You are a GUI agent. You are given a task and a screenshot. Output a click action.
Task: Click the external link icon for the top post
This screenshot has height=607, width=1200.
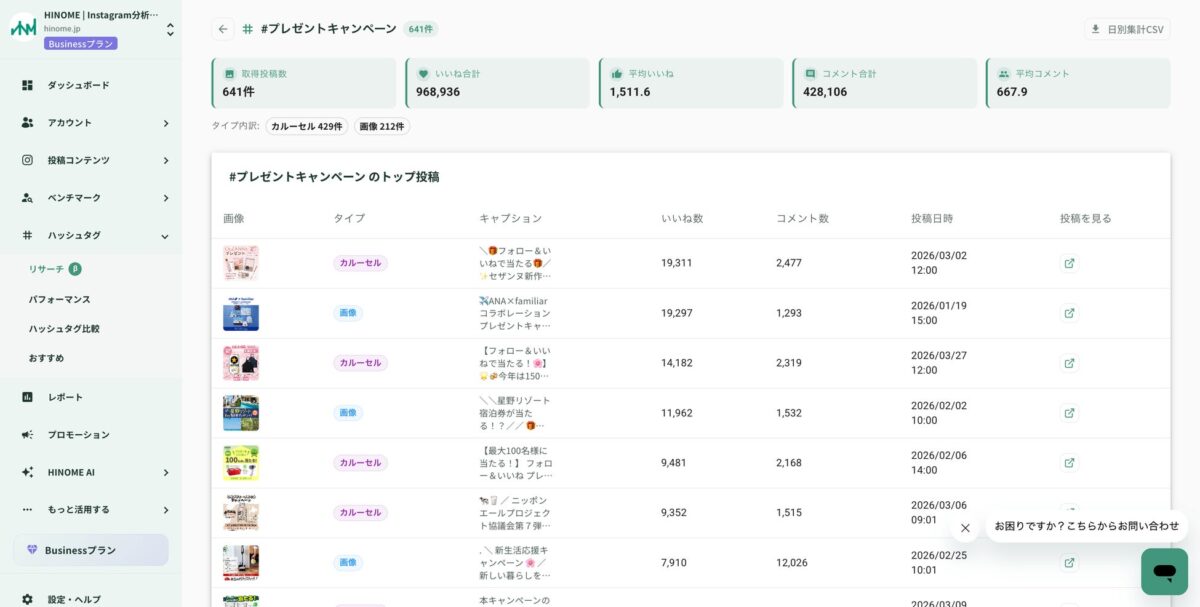(1069, 262)
